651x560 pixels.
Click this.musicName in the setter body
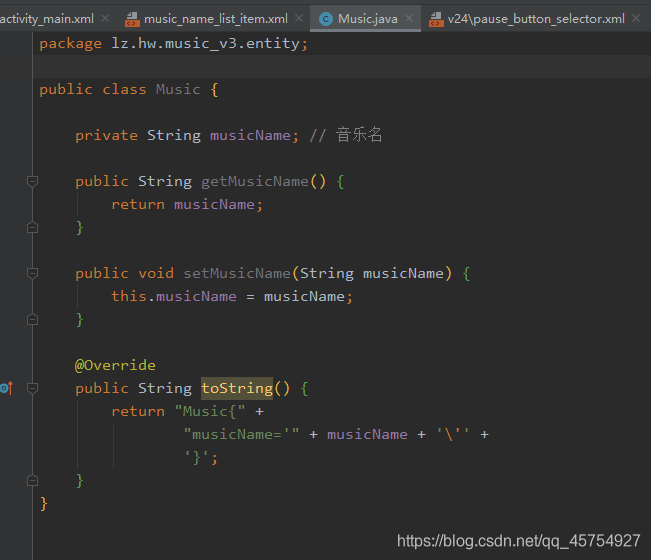[x=174, y=296]
